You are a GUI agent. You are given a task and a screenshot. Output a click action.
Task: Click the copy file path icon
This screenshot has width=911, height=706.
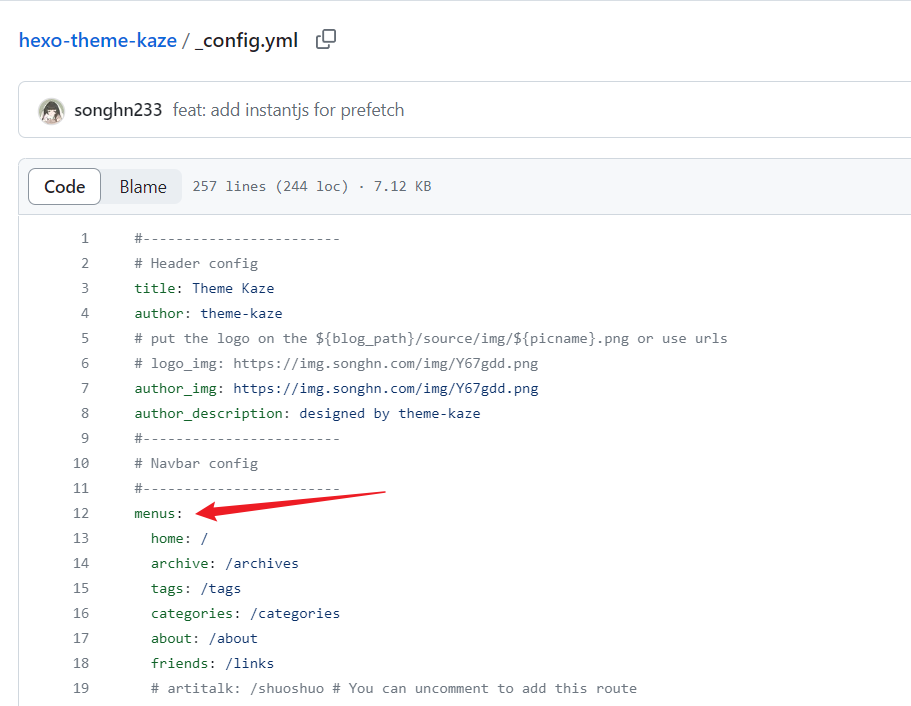click(x=325, y=39)
